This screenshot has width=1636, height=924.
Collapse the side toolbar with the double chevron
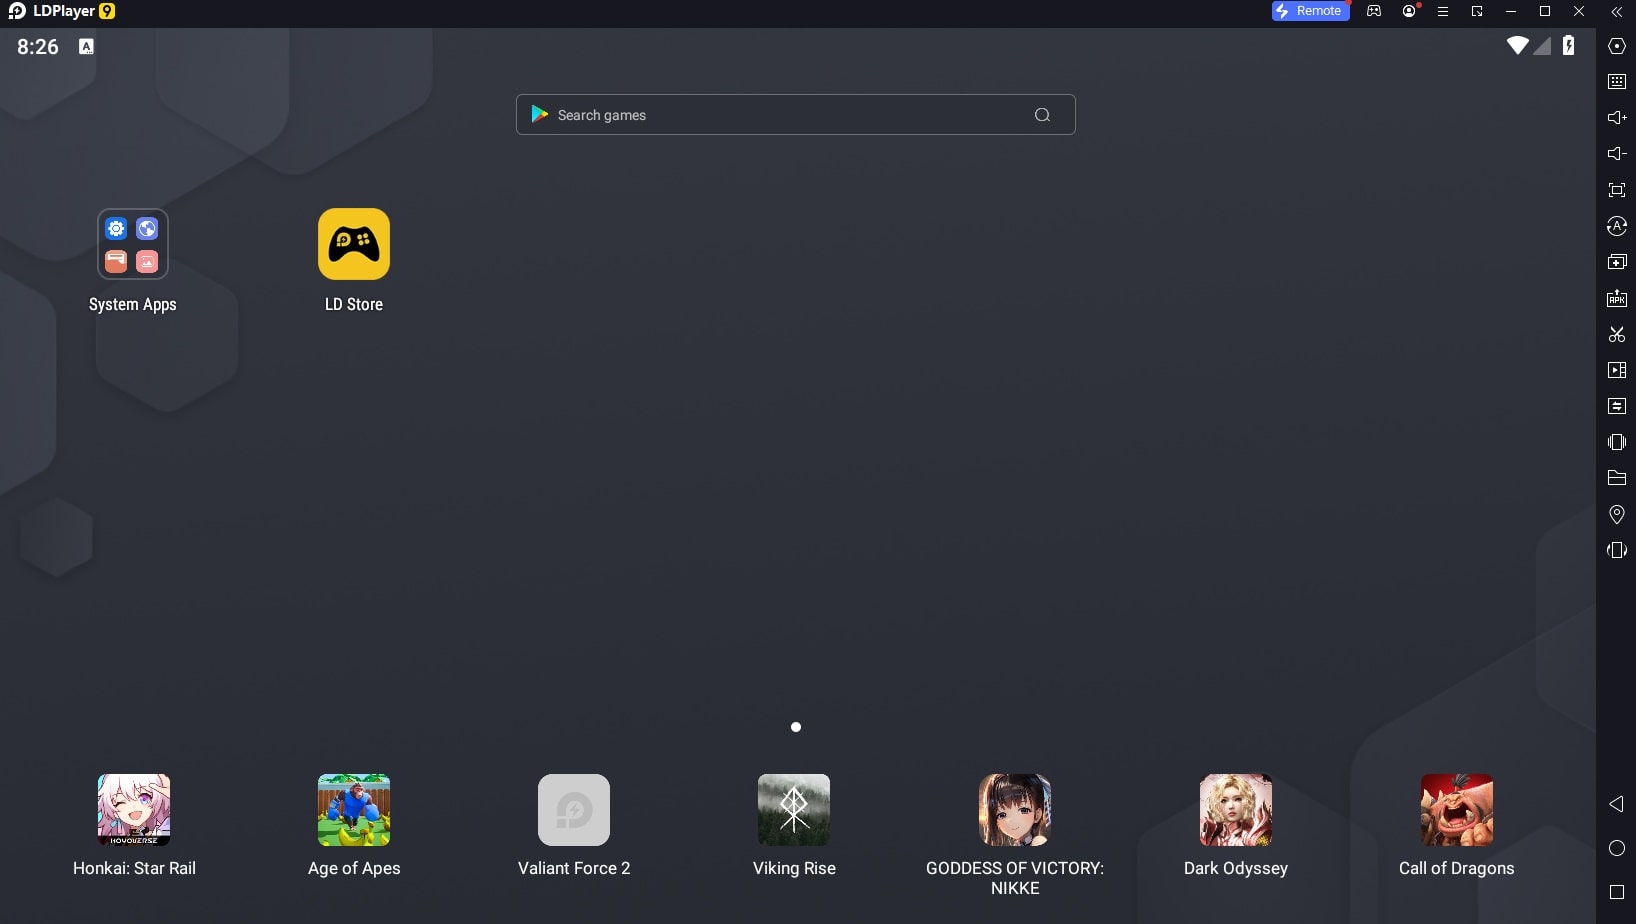[1616, 12]
